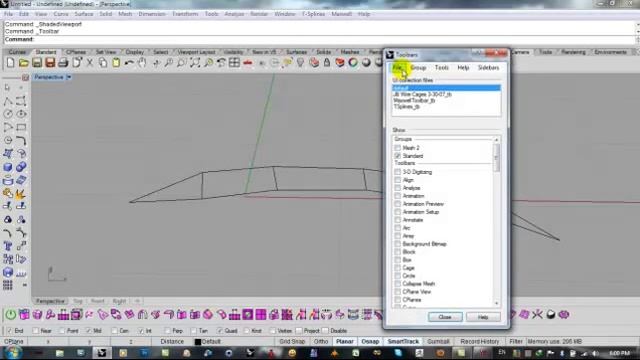This screenshot has height=360, width=640.
Task: Click the four-viewport layout icon
Action: coord(234,63)
